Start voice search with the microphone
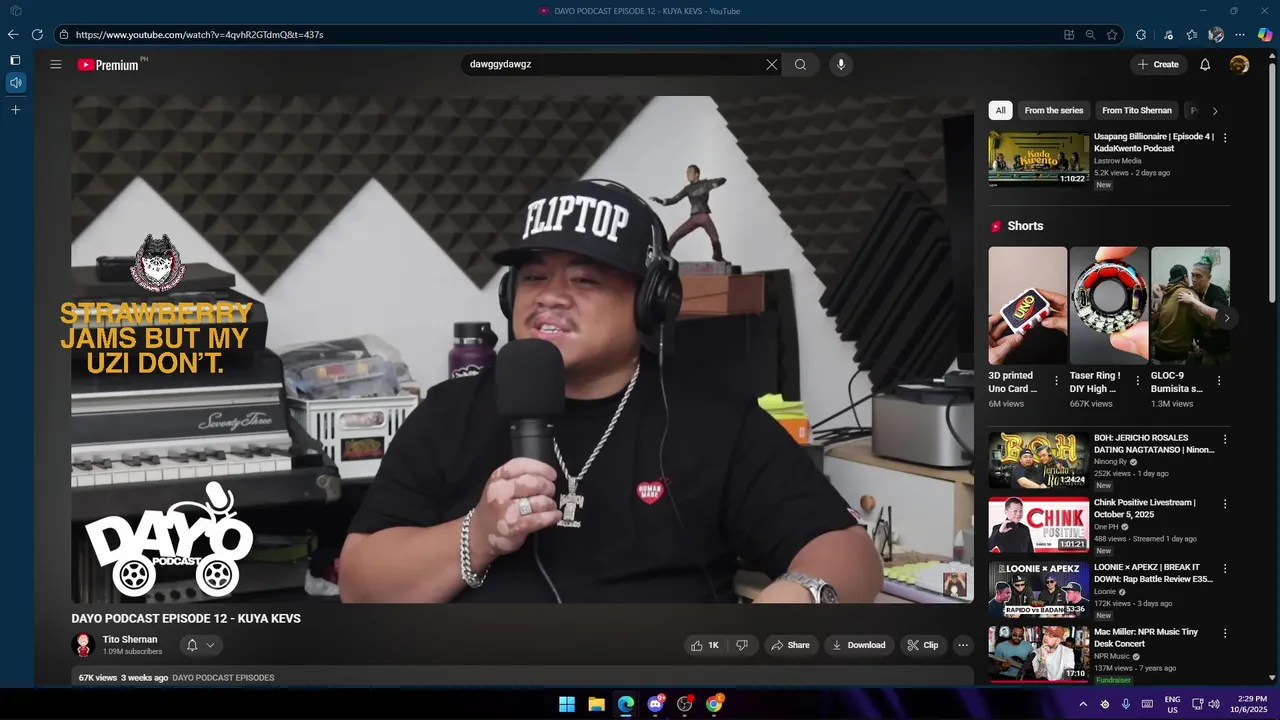The height and width of the screenshot is (720, 1280). click(x=841, y=64)
